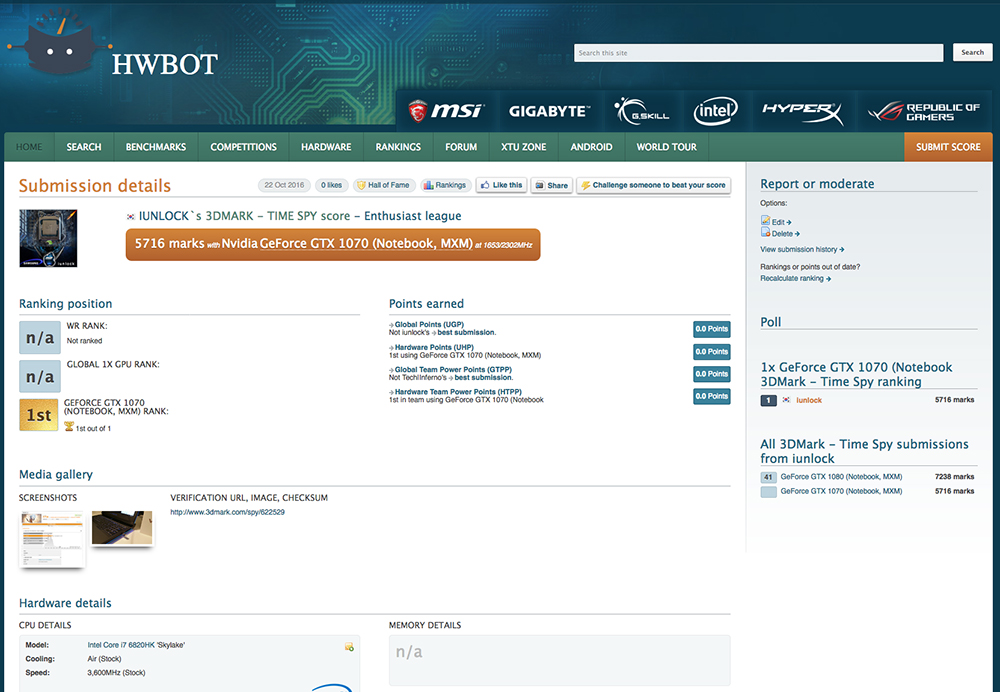Click the 1 rank badge beside iunlock
Screen dimensions: 1000x692
[768, 401]
